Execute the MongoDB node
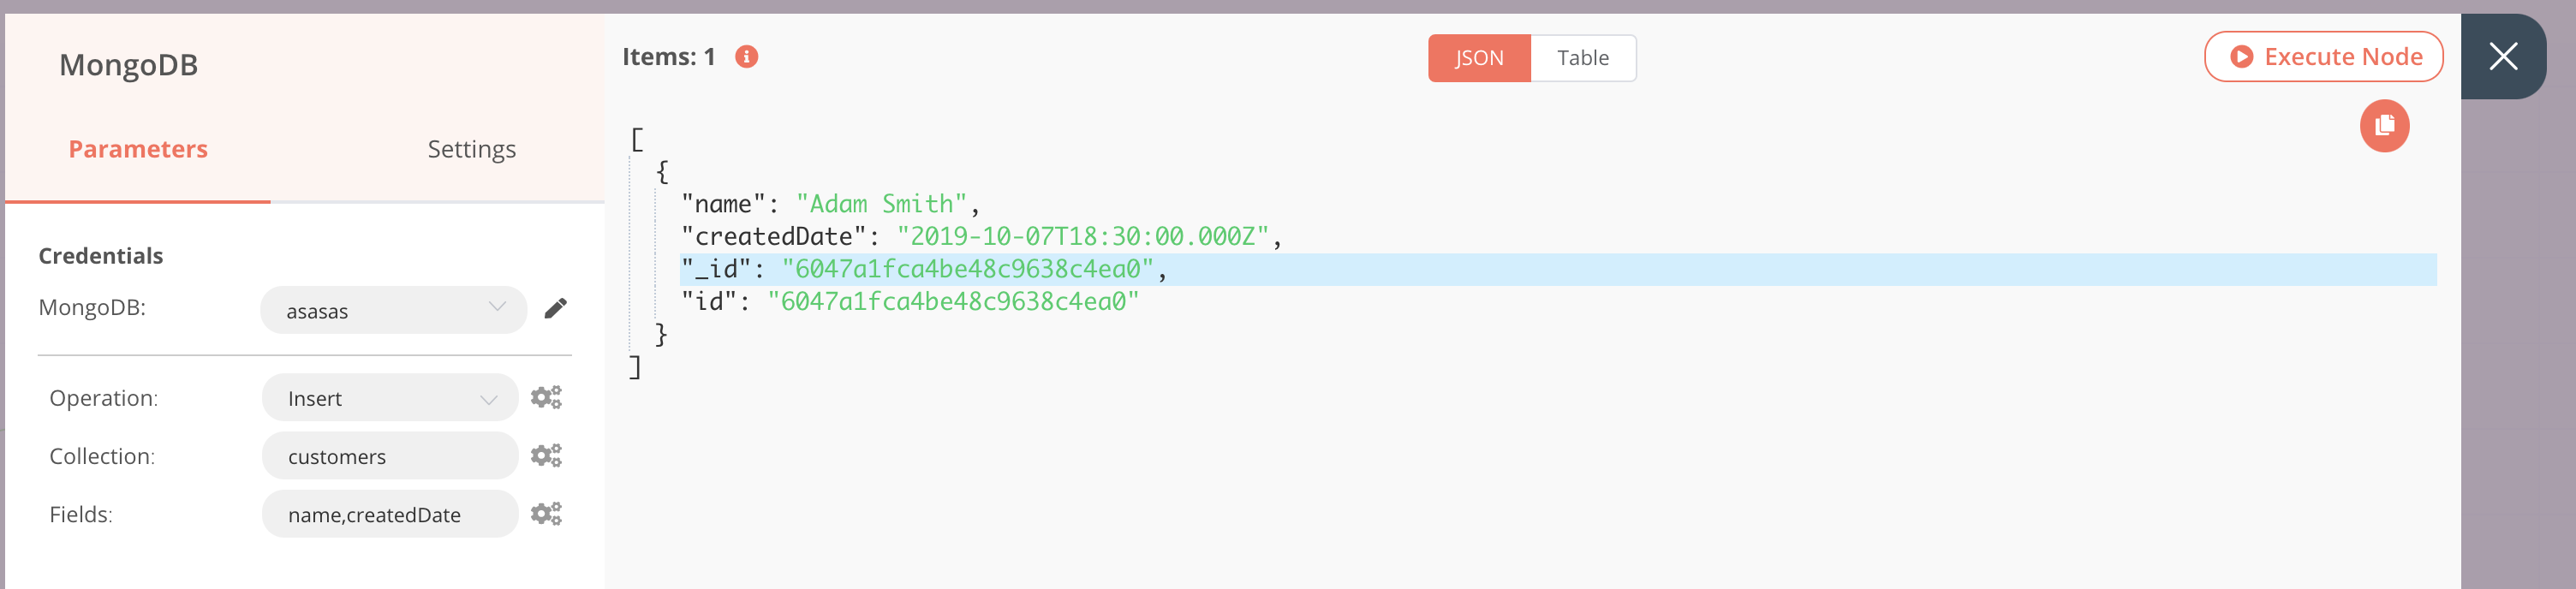Screen dimensions: 2576x589 click(x=2322, y=57)
